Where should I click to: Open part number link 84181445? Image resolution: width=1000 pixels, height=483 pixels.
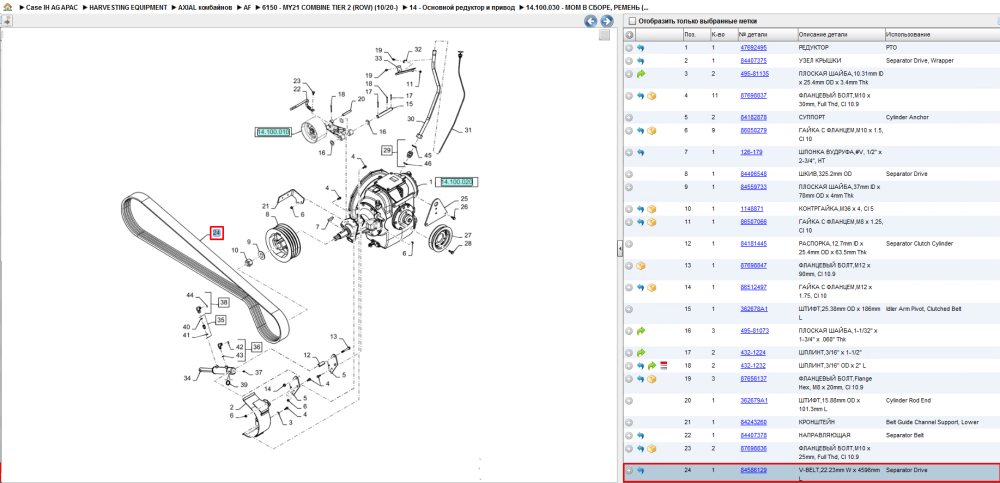click(x=753, y=244)
